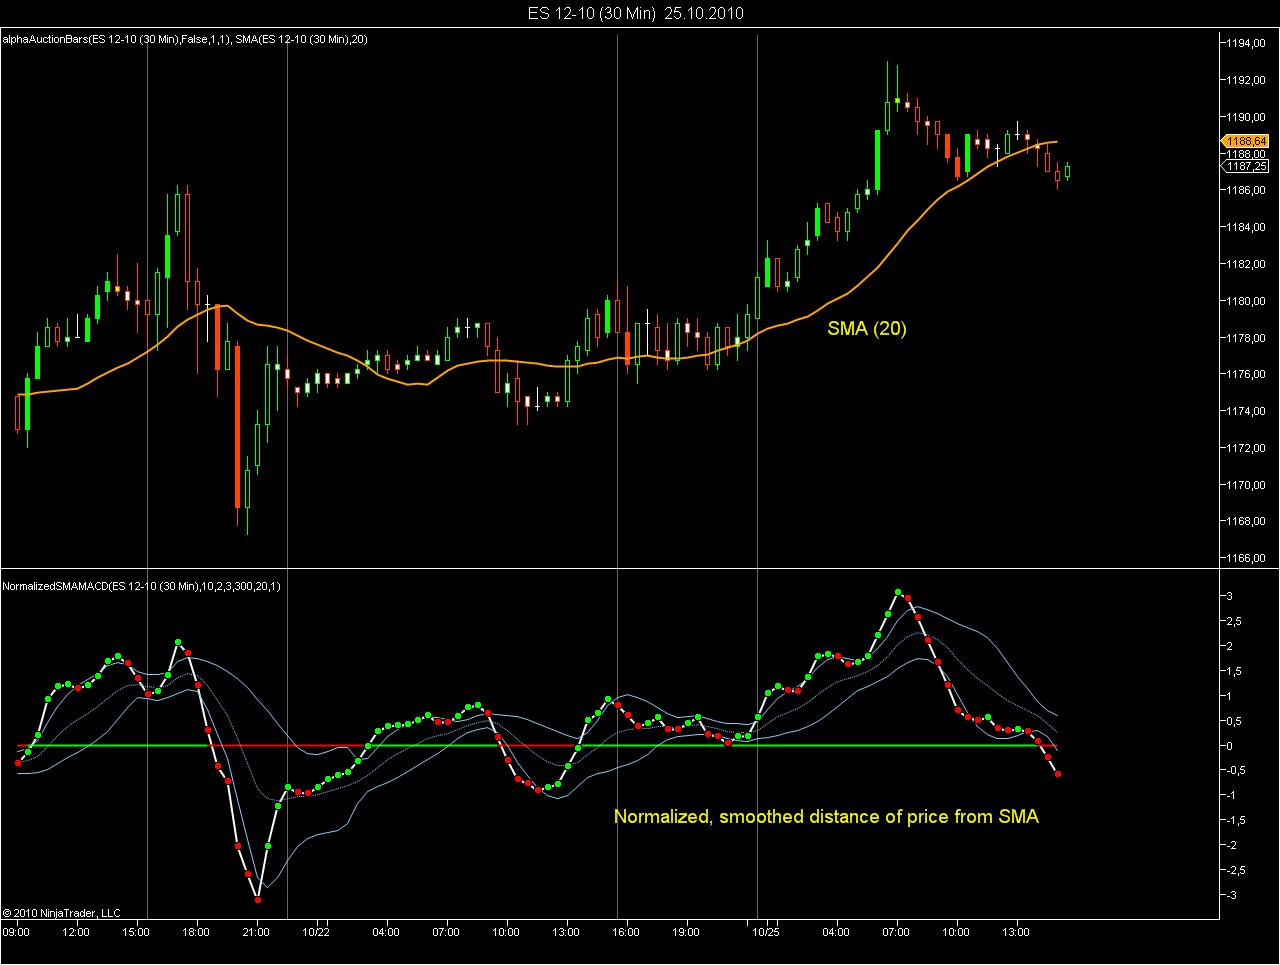
Task: Click the 10/25 date label on time axis
Action: 766,933
